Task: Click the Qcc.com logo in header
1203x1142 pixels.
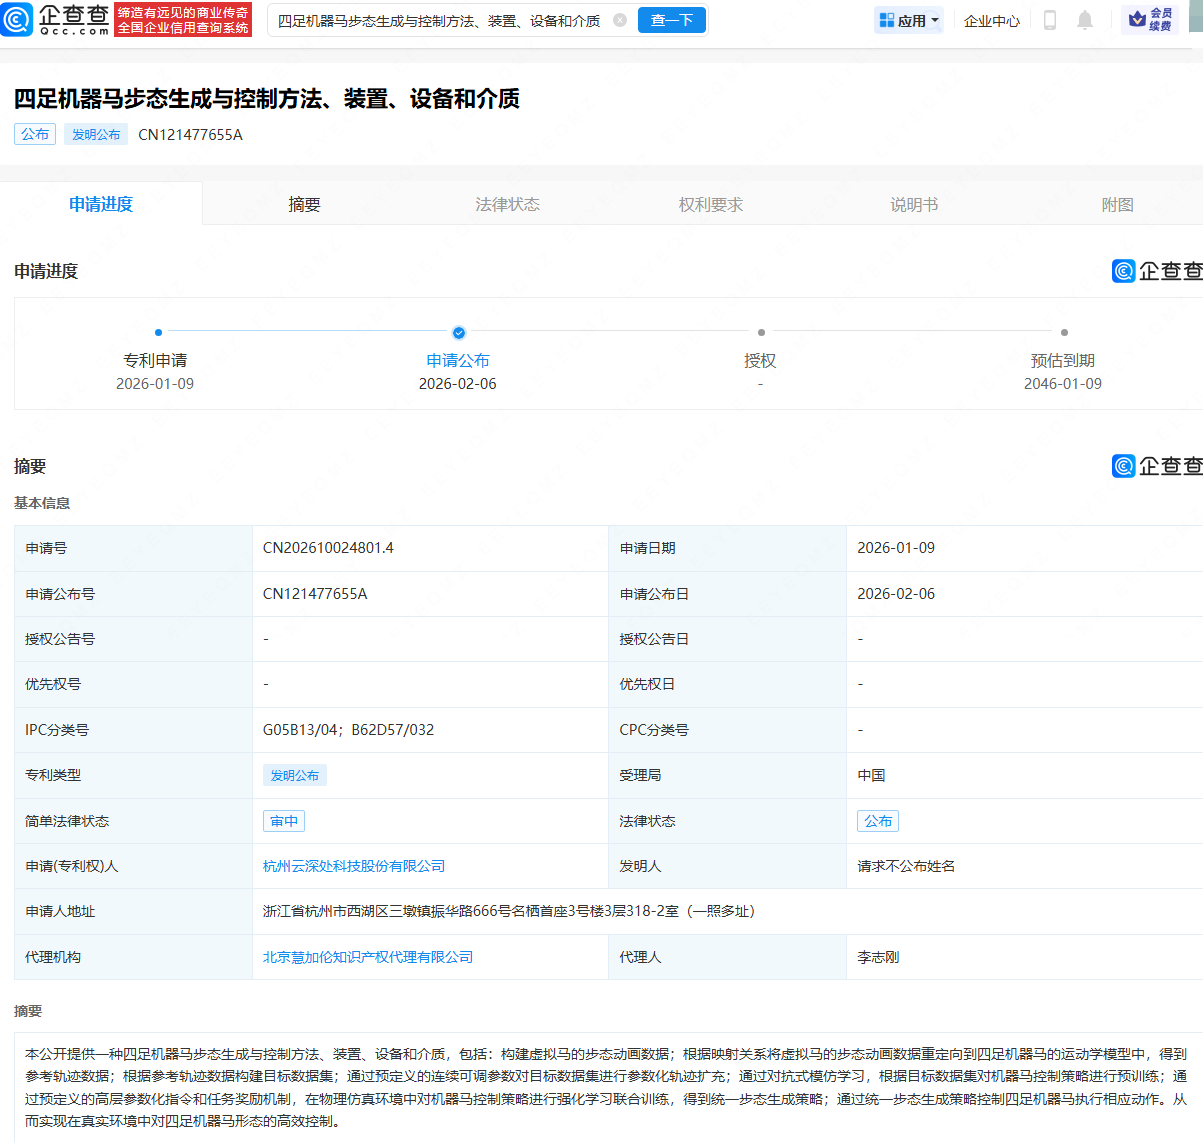Action: pyautogui.click(x=56, y=19)
